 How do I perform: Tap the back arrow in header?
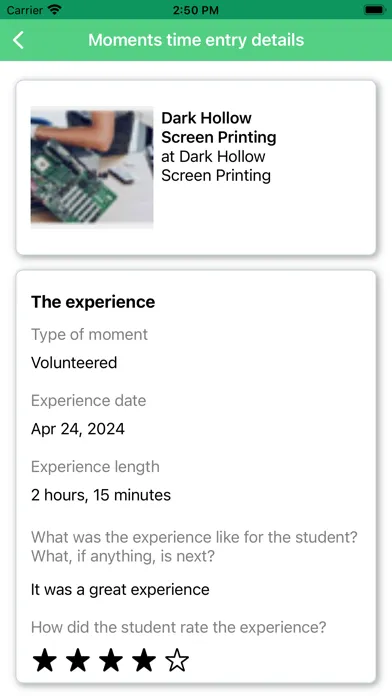point(18,40)
